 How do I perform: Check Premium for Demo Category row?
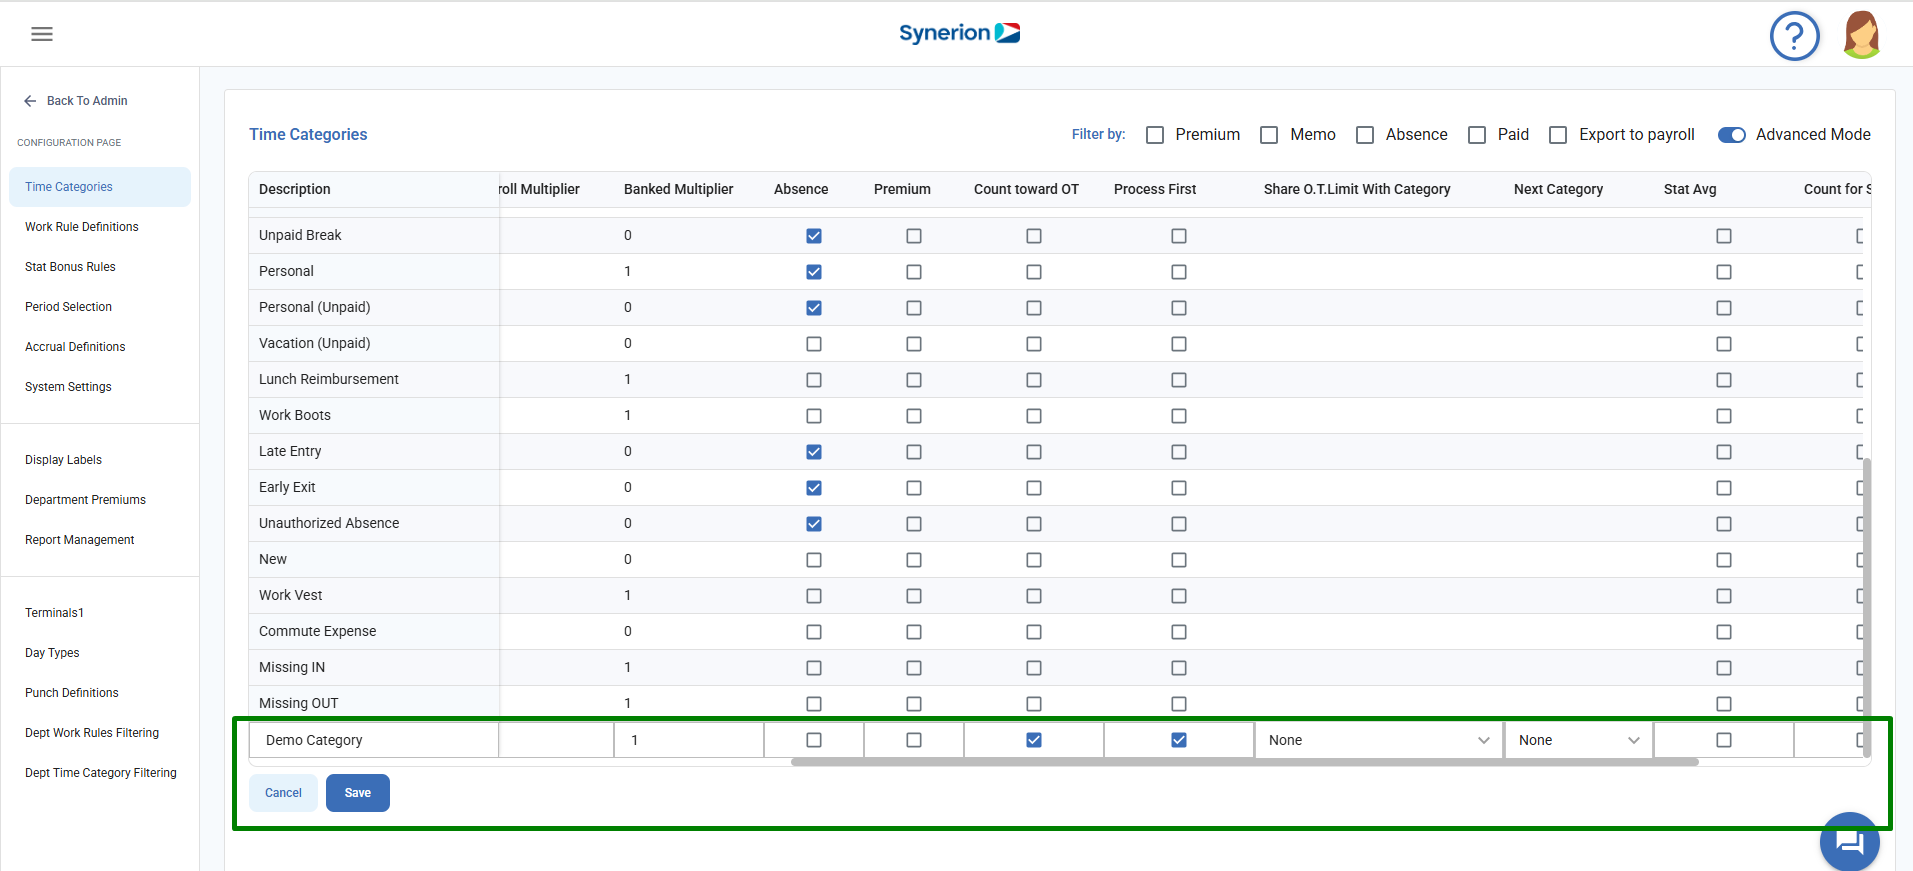[x=914, y=740]
